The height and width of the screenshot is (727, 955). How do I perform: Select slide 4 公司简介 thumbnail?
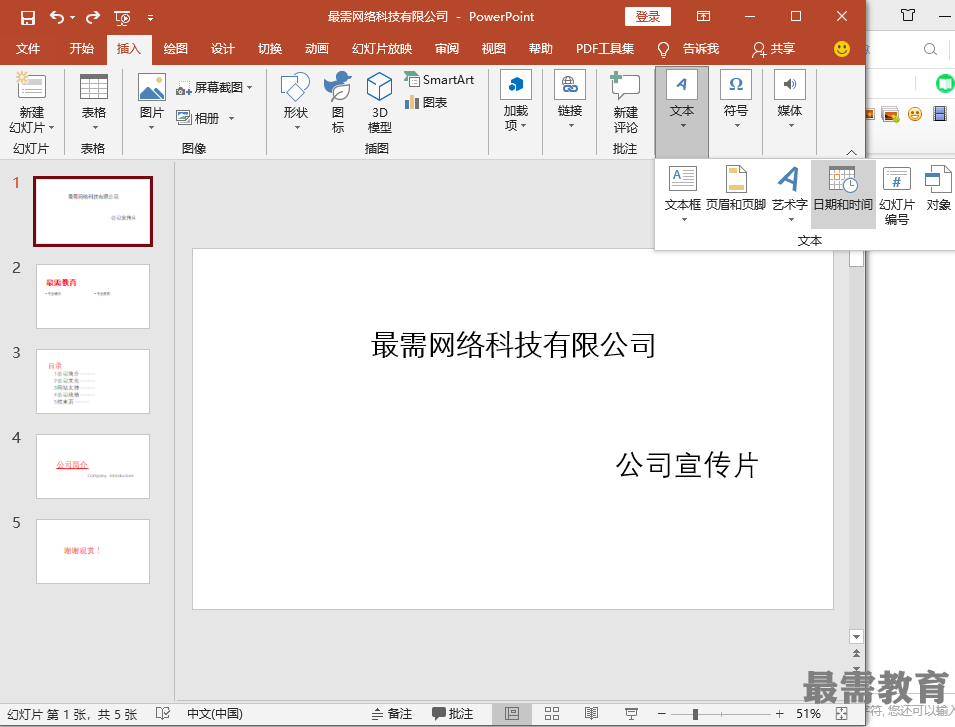(x=93, y=466)
